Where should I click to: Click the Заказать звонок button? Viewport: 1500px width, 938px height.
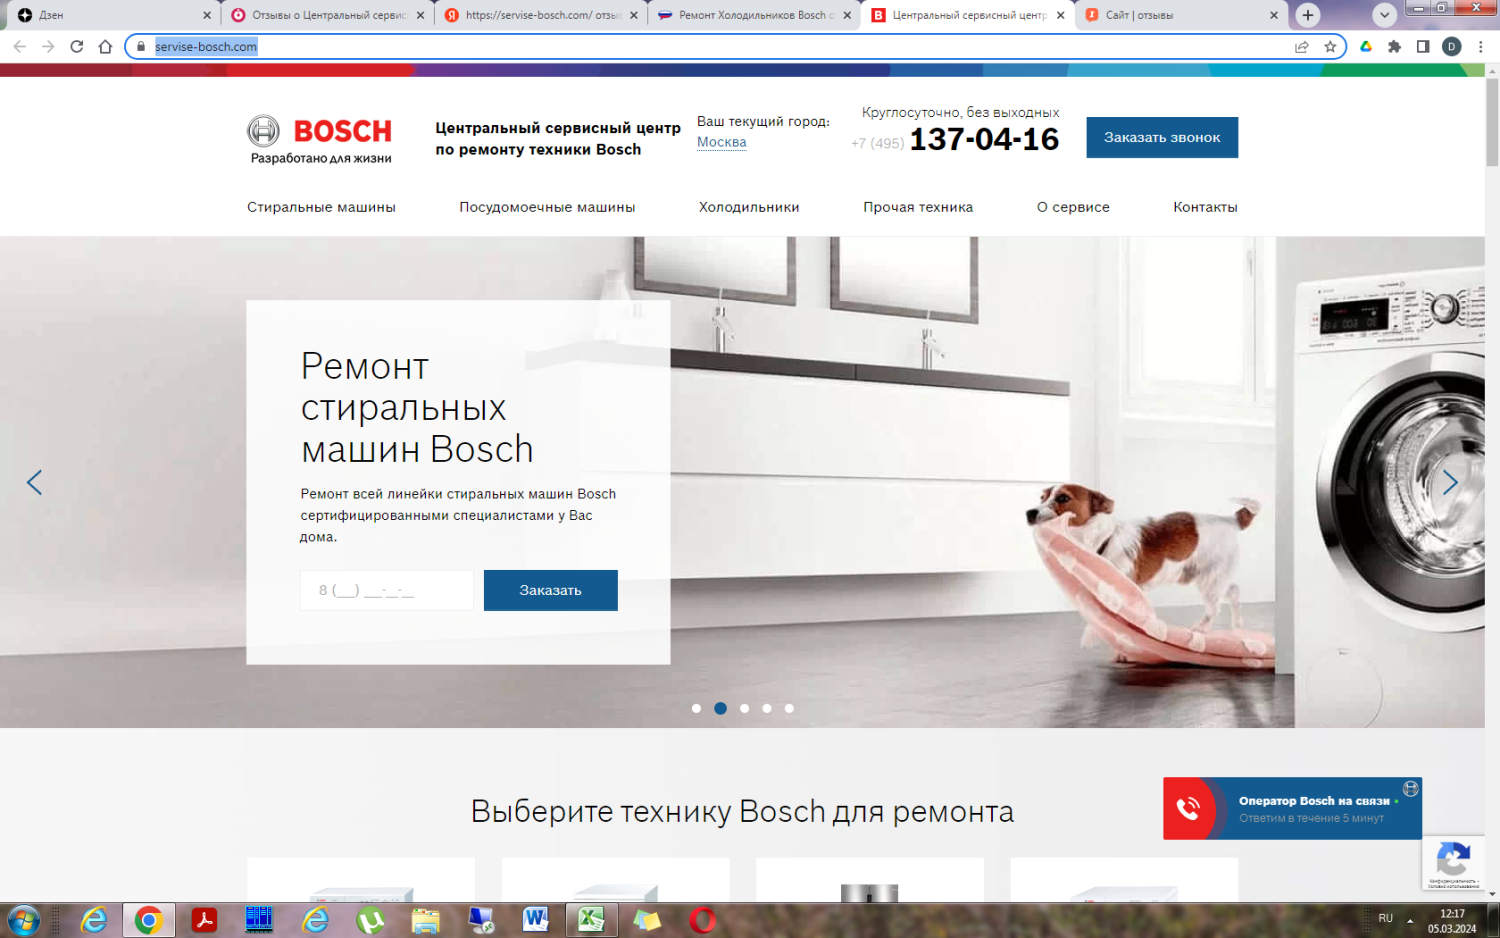[x=1162, y=137]
